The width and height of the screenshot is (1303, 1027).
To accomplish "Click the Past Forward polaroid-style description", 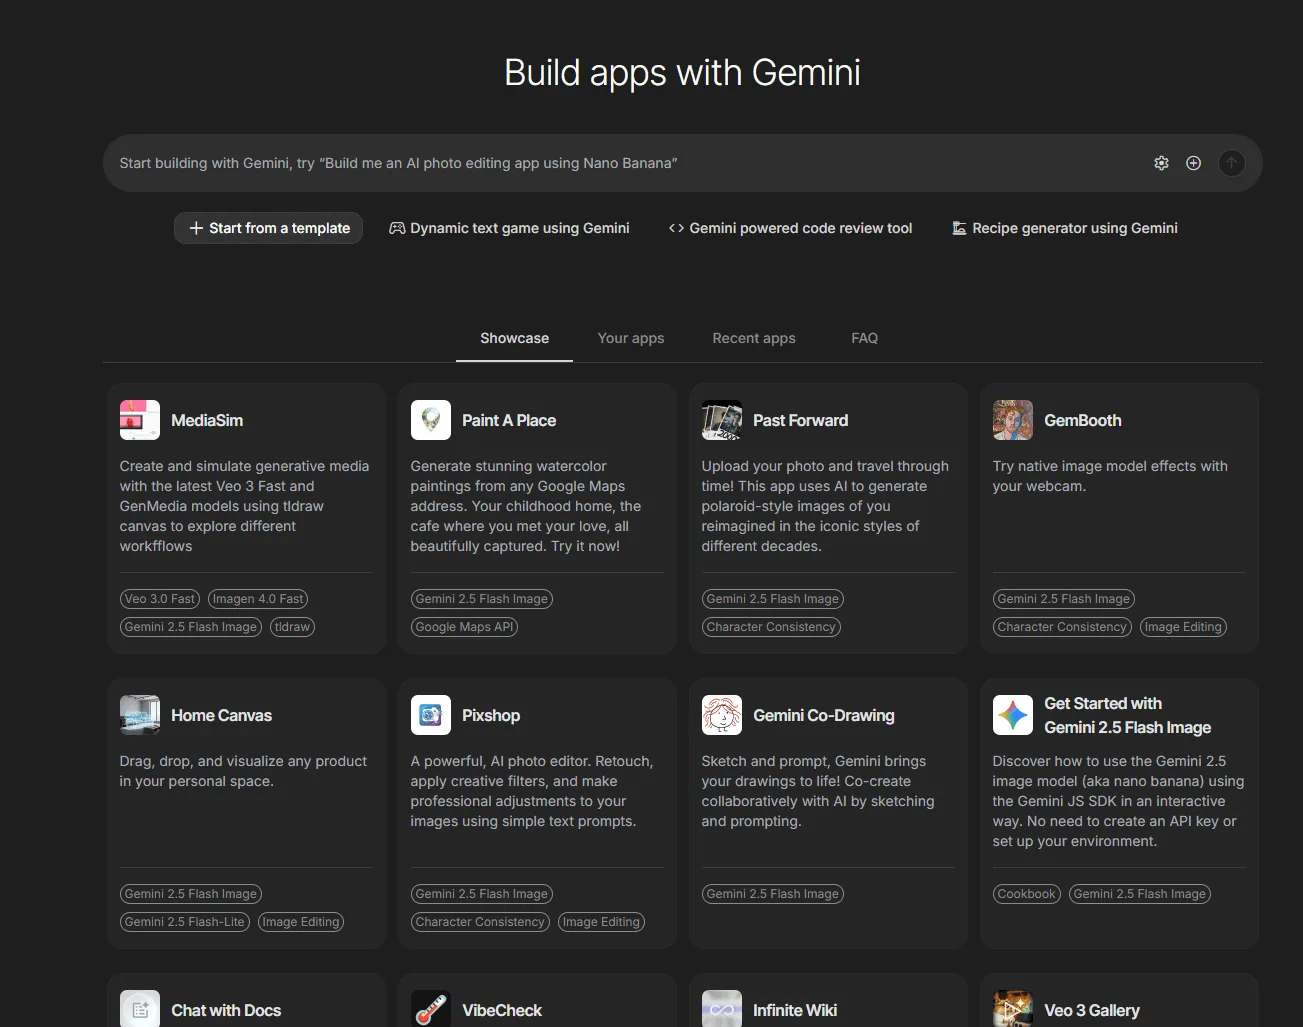I will [826, 506].
